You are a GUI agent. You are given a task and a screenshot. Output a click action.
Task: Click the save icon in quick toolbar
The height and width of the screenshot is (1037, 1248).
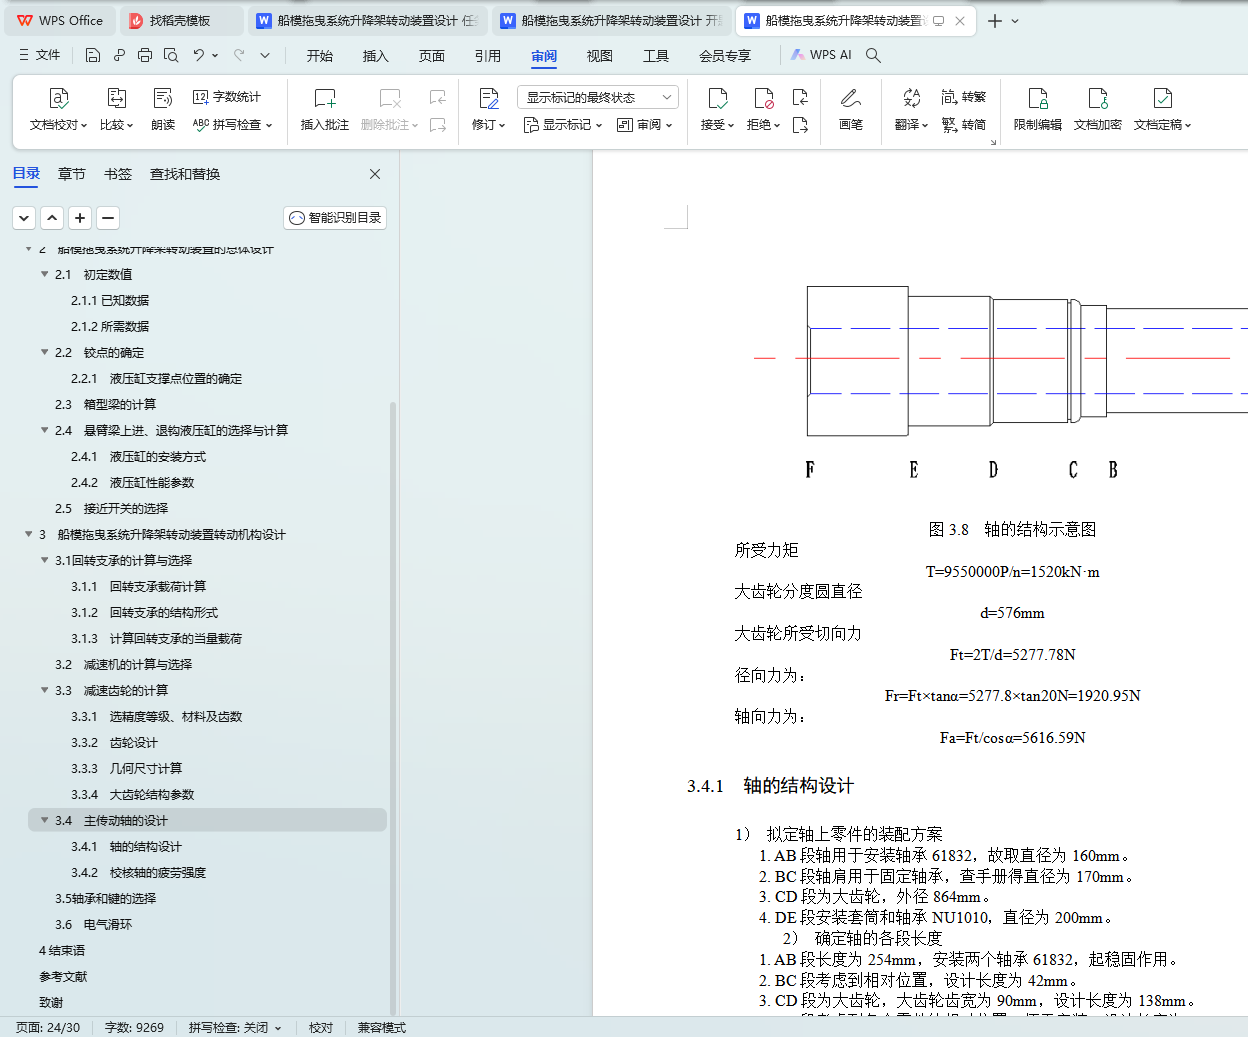pyautogui.click(x=93, y=55)
